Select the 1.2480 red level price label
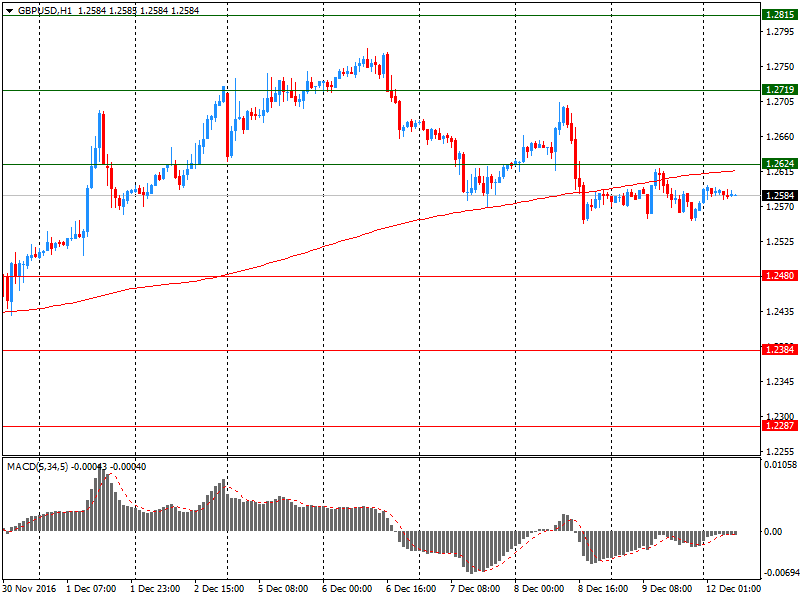Image resolution: width=800 pixels, height=600 pixels. coord(780,276)
